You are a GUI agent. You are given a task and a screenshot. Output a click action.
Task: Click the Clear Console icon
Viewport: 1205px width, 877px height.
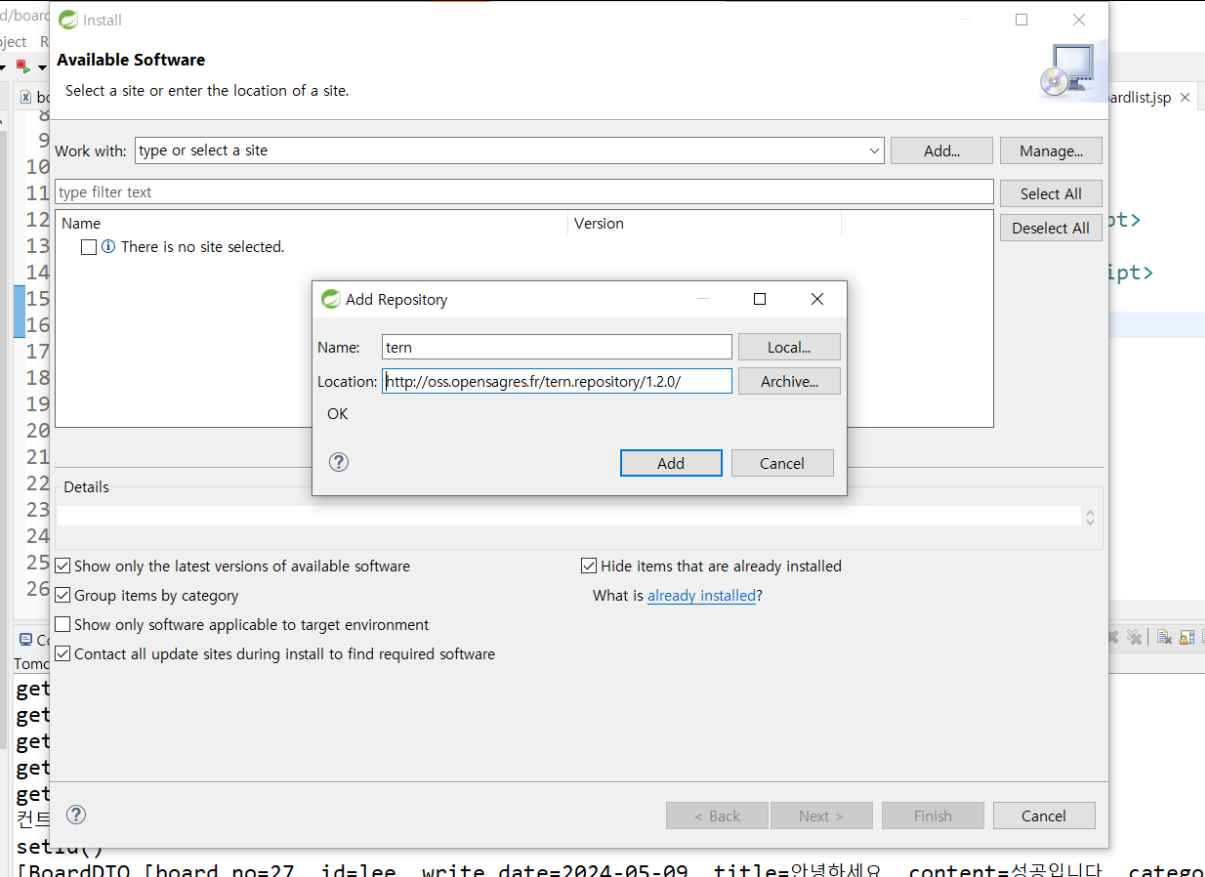1164,637
